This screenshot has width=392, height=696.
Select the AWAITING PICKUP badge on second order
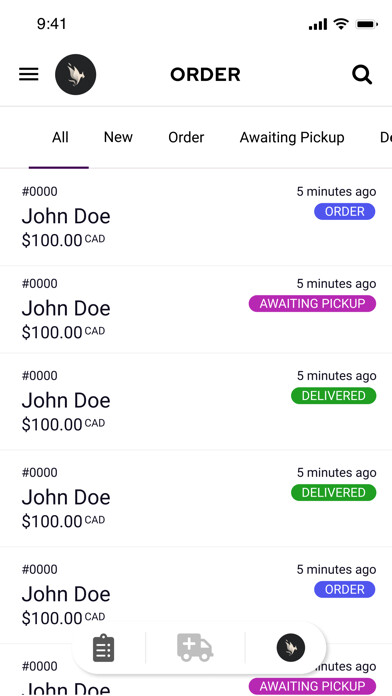pyautogui.click(x=312, y=304)
